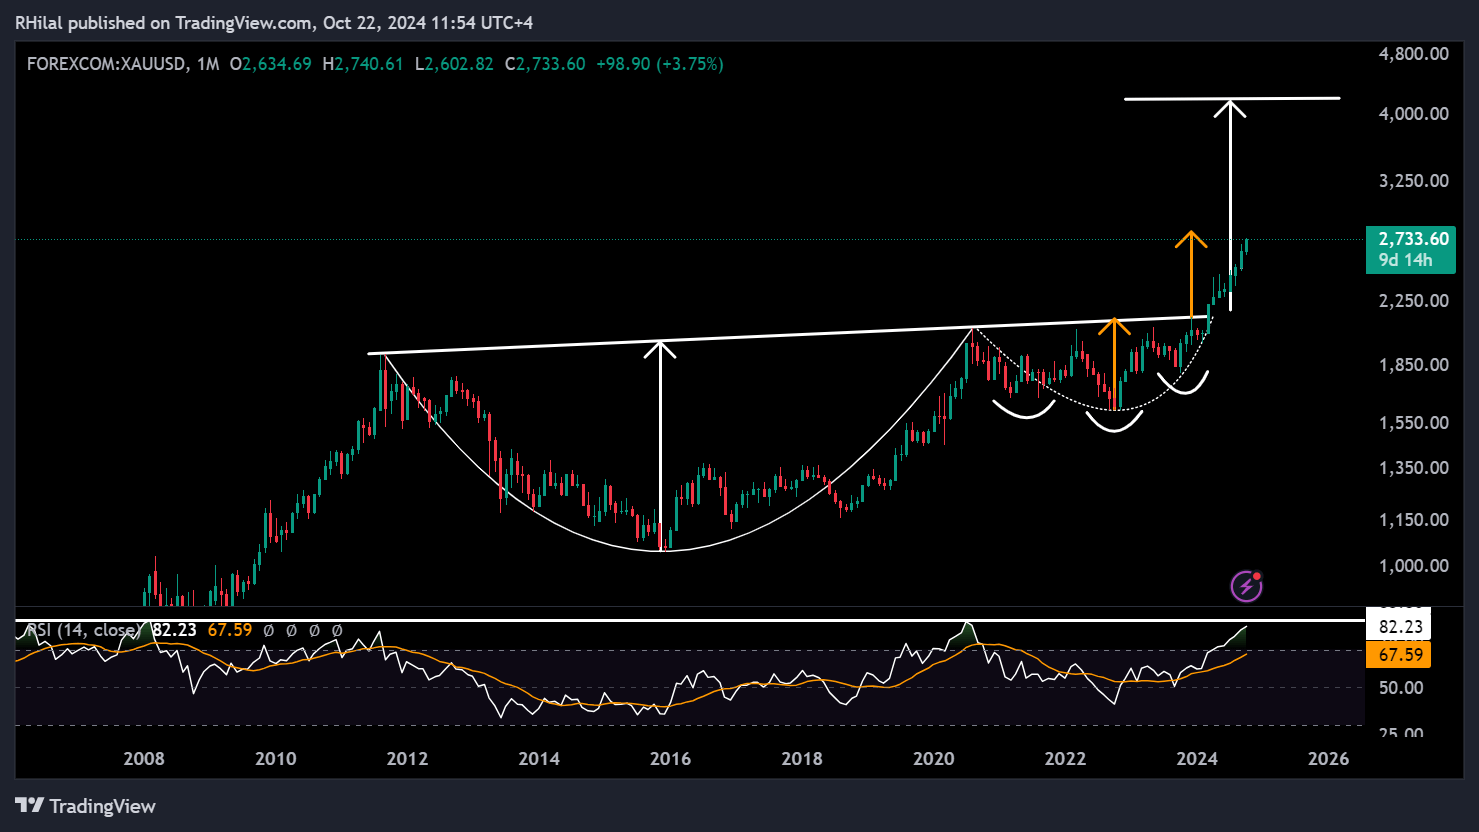Click the TradingView logo at bottom left
Image resolution: width=1479 pixels, height=832 pixels.
86,805
